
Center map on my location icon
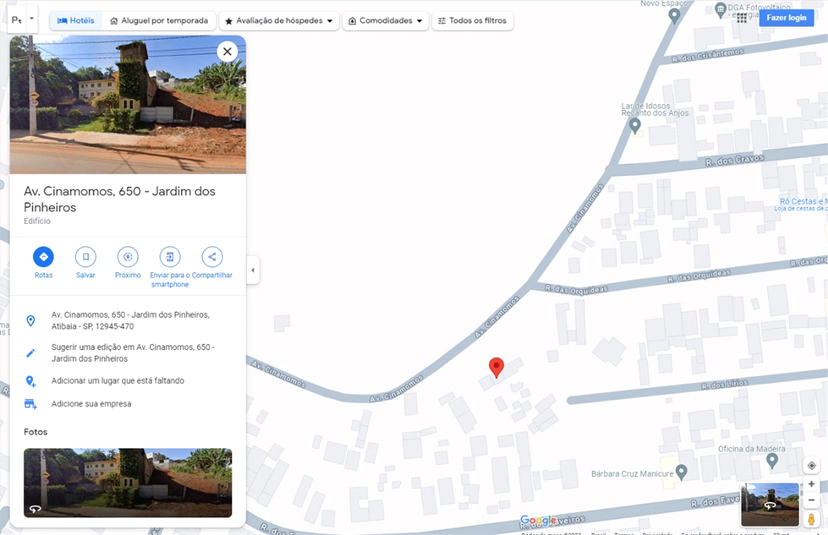(x=811, y=467)
